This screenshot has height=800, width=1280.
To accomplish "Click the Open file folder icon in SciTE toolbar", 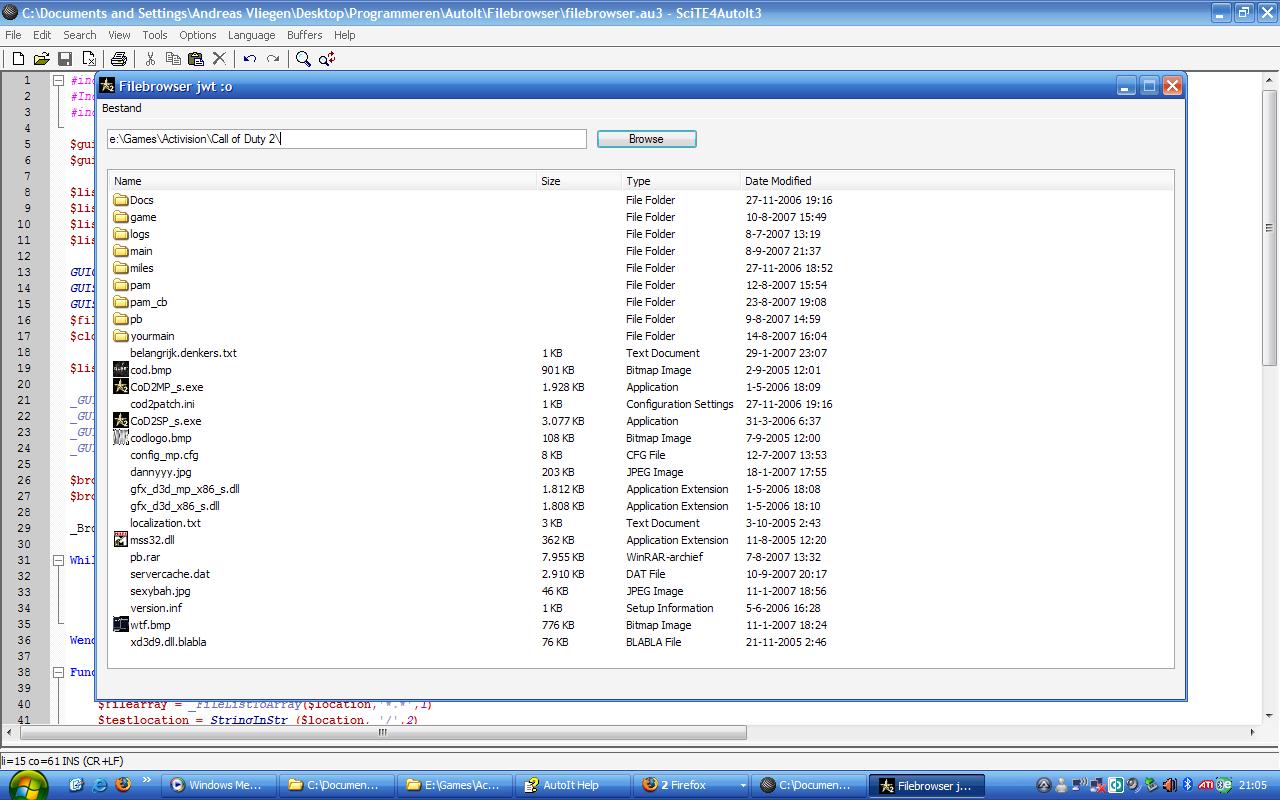I will [41, 59].
